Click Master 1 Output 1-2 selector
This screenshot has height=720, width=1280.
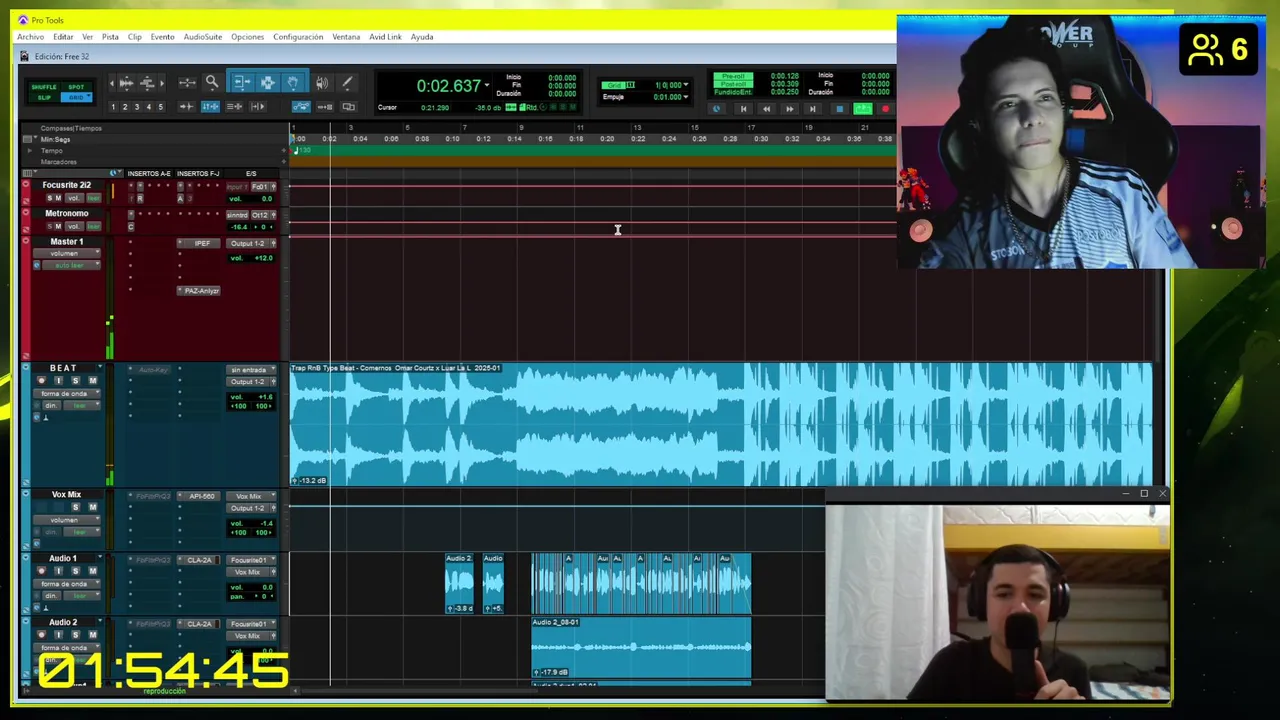tap(246, 243)
